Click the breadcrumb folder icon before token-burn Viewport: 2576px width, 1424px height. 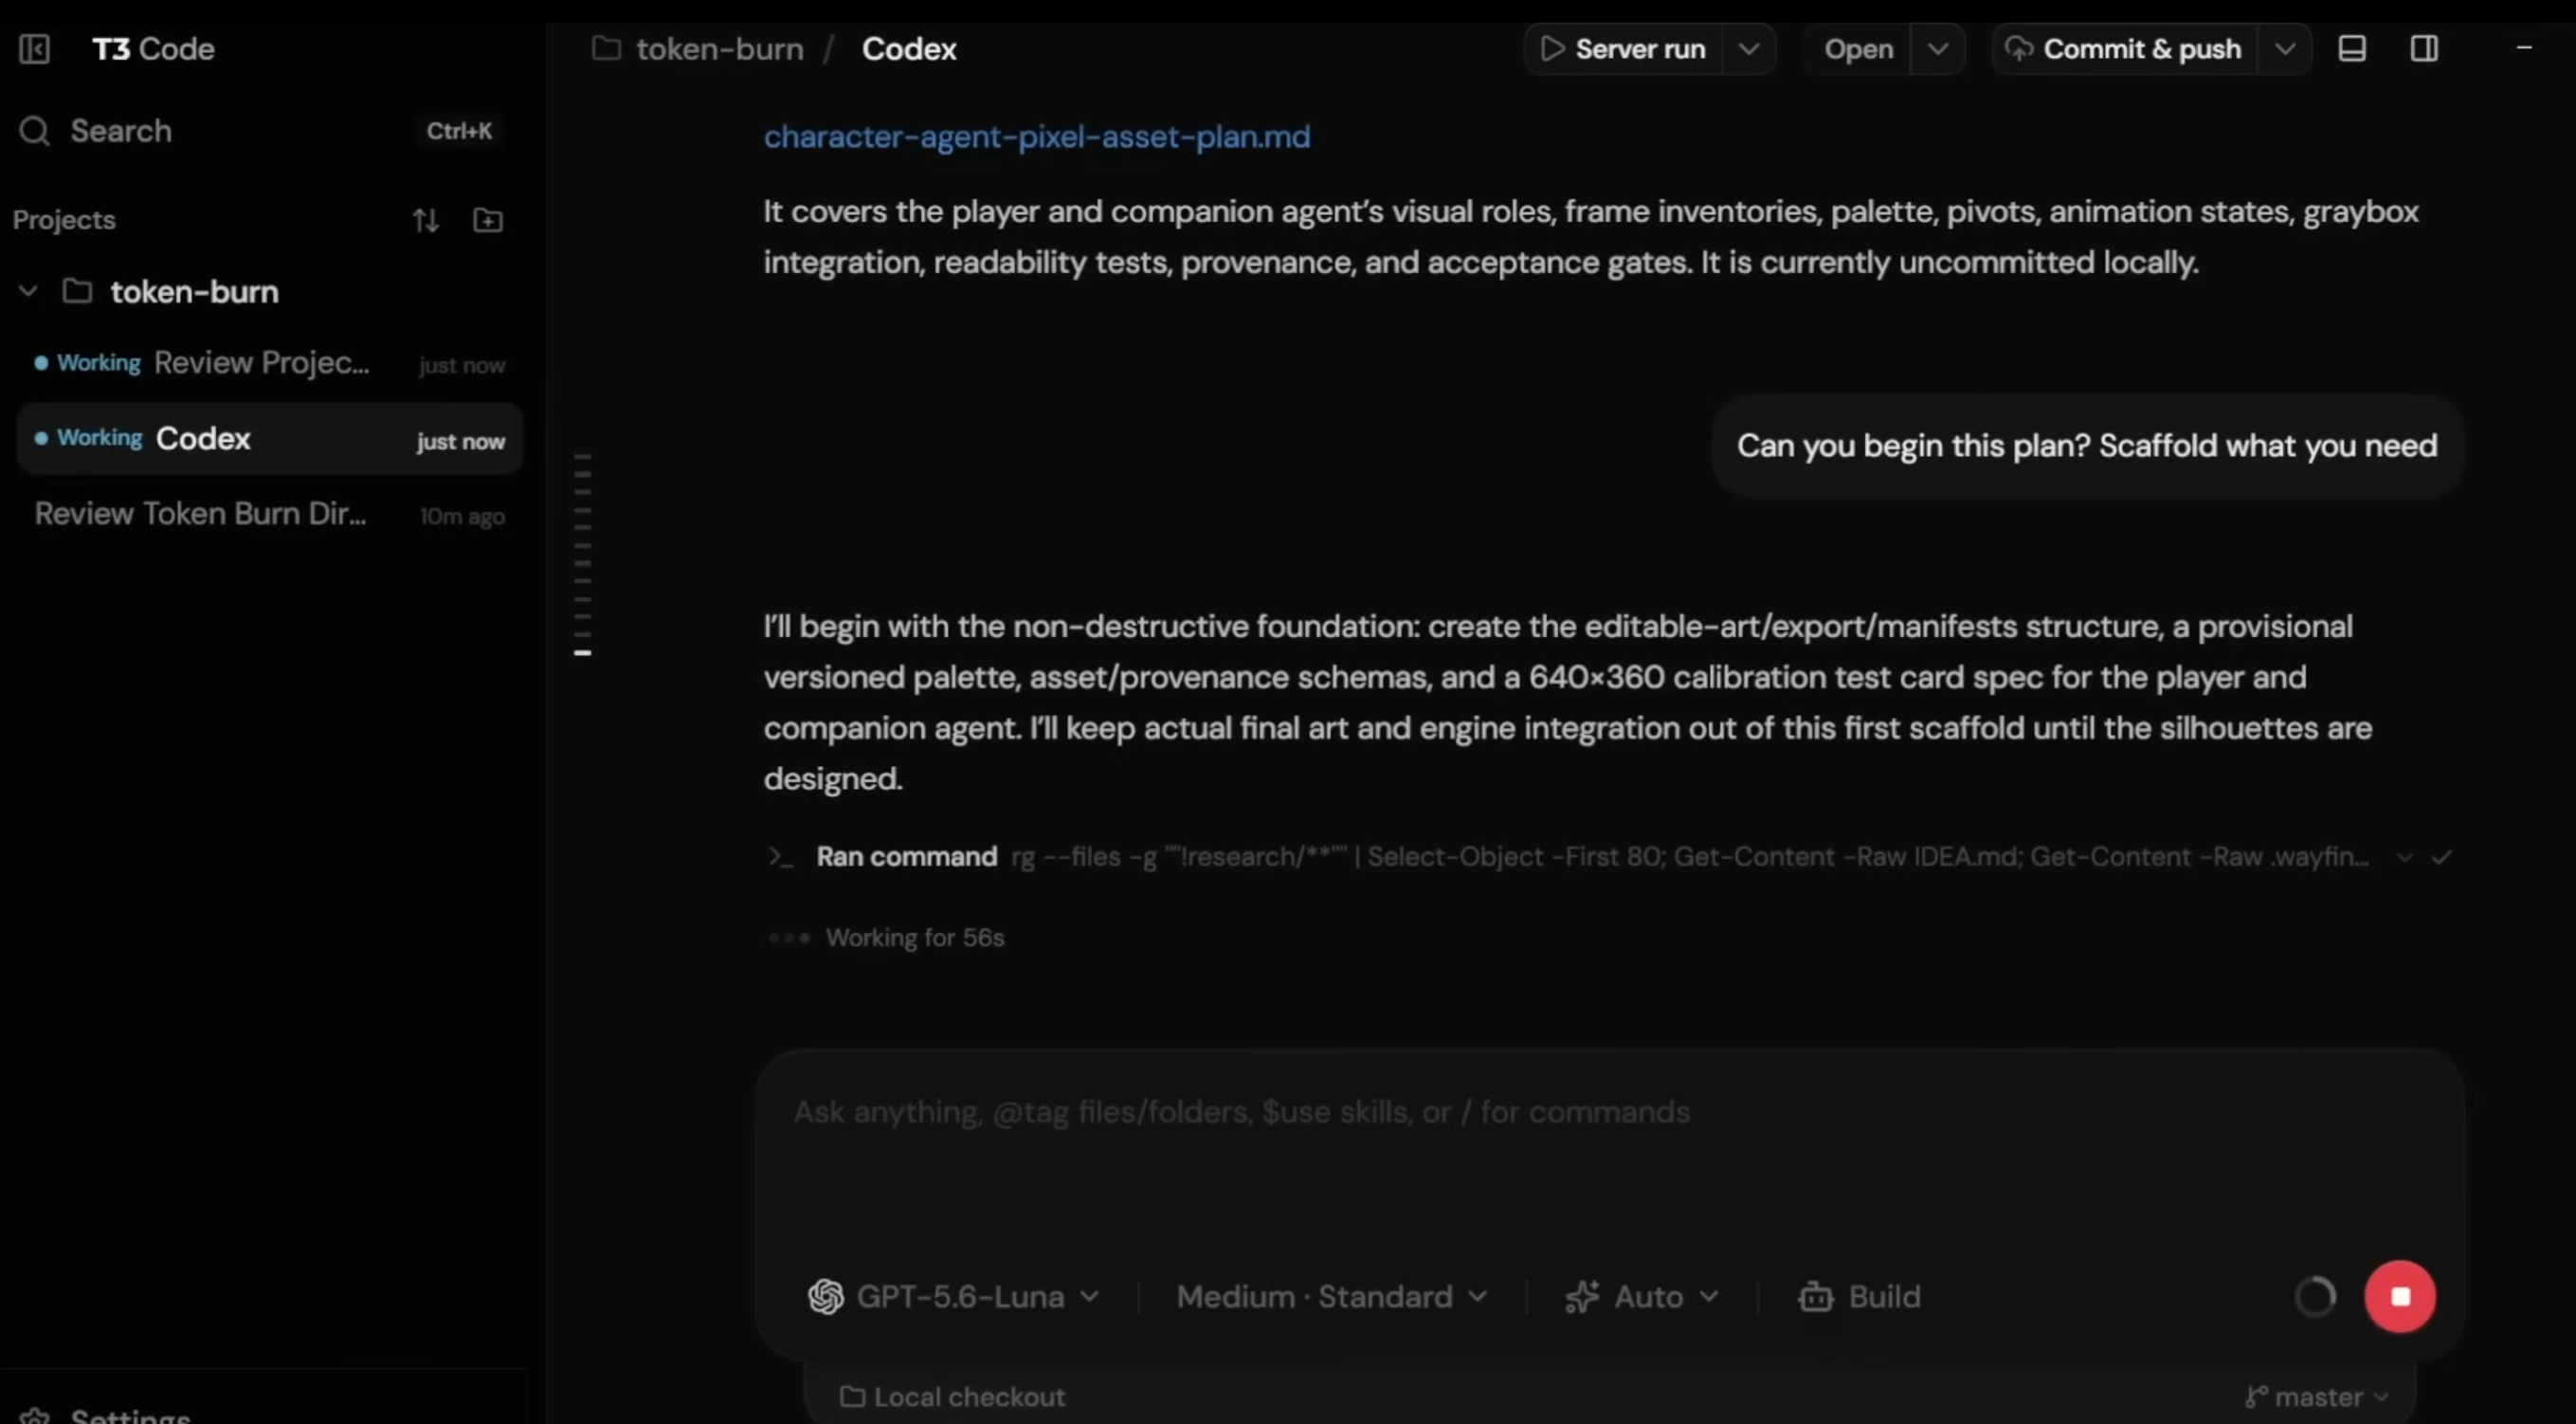(606, 48)
